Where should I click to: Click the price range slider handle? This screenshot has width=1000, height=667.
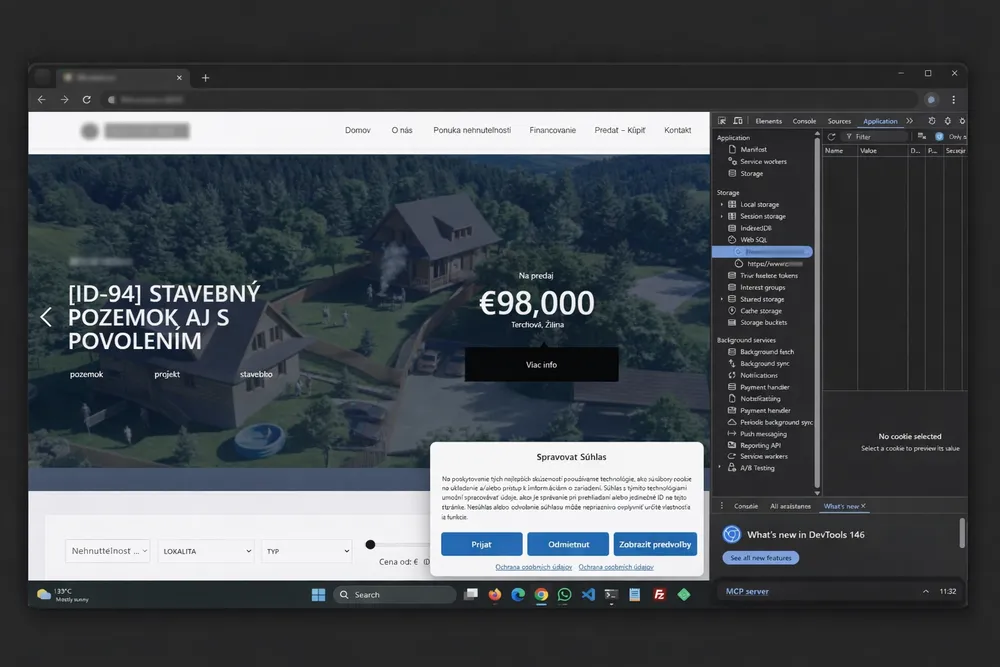pyautogui.click(x=371, y=545)
